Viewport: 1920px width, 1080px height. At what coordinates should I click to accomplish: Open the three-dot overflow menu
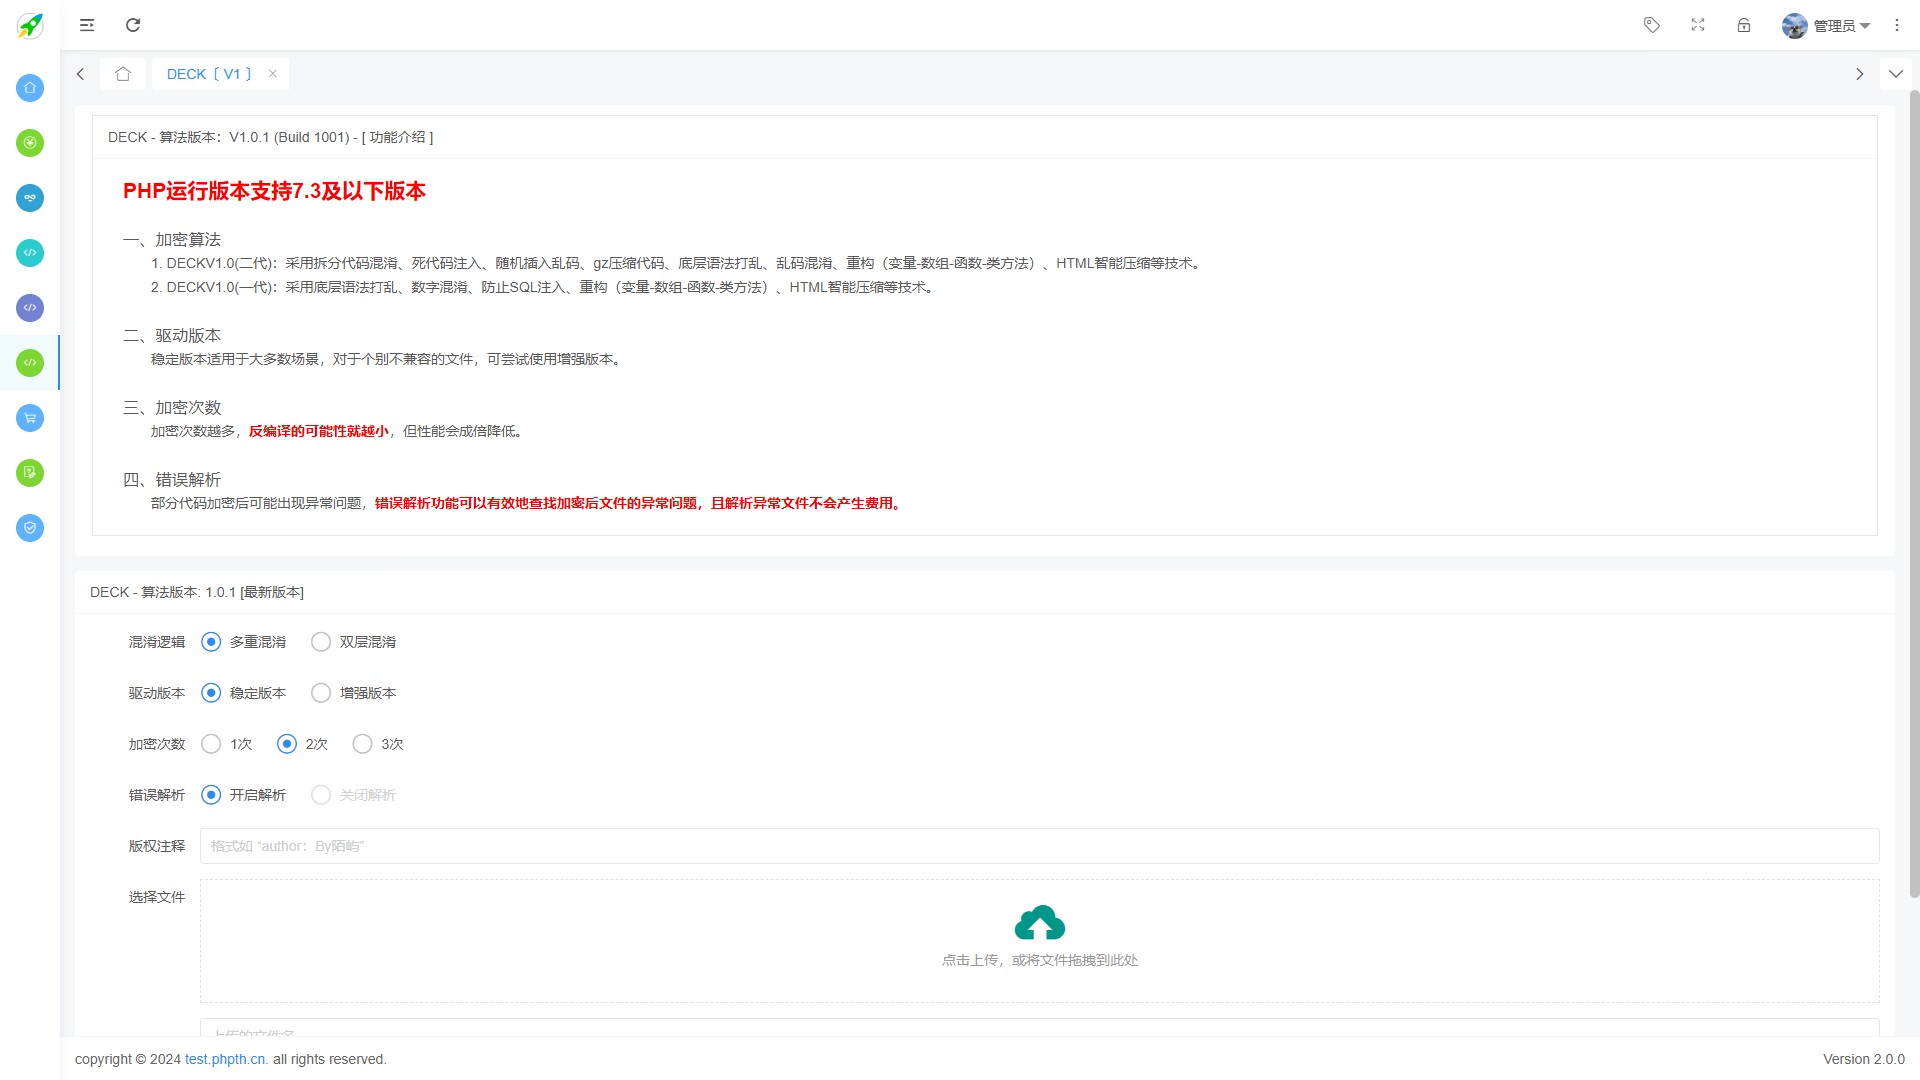pos(1897,25)
